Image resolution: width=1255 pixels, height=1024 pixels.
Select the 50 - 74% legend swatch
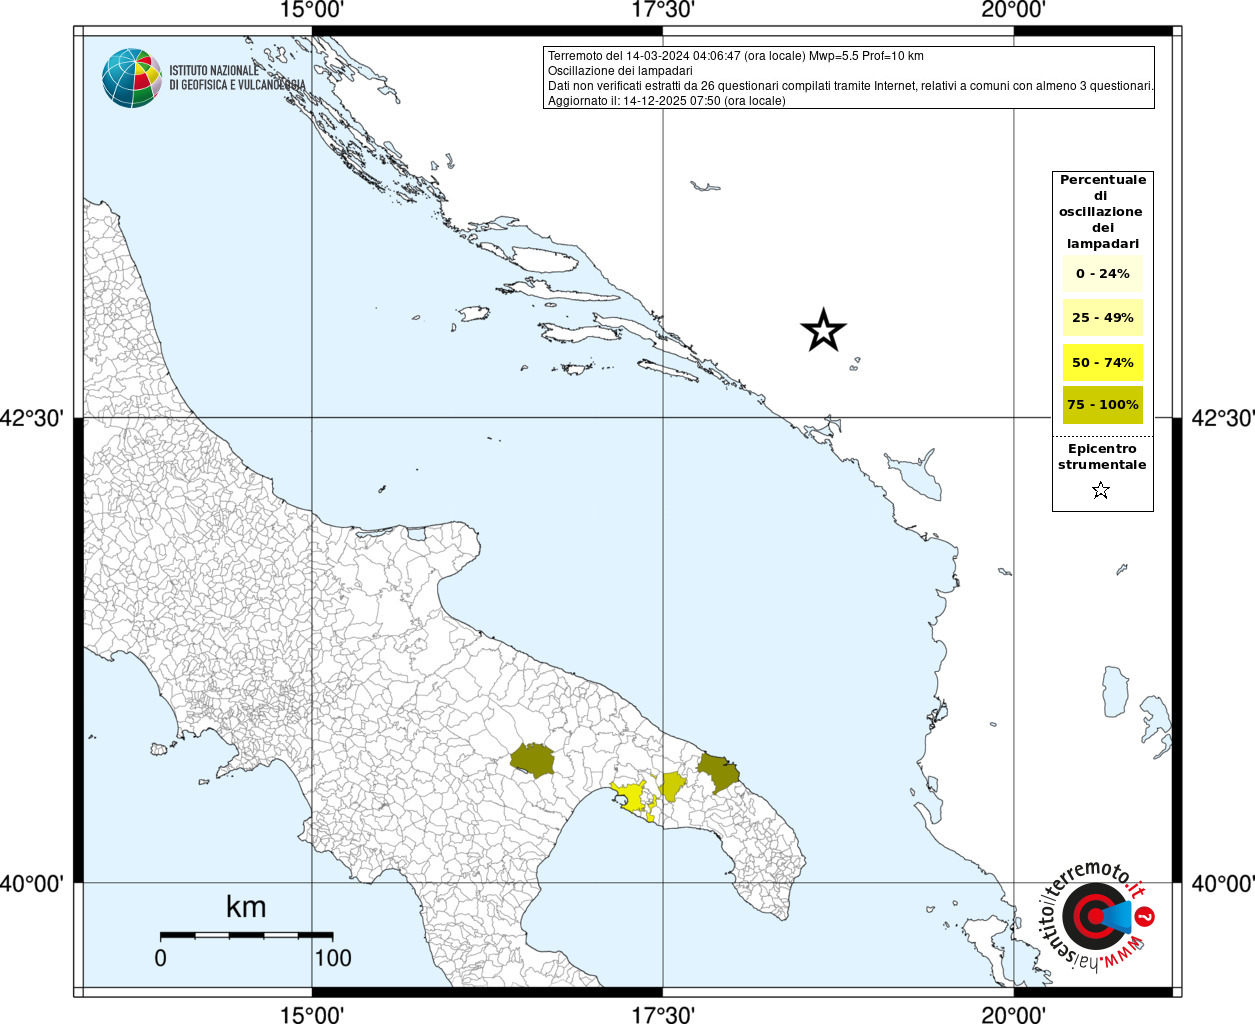[1102, 362]
